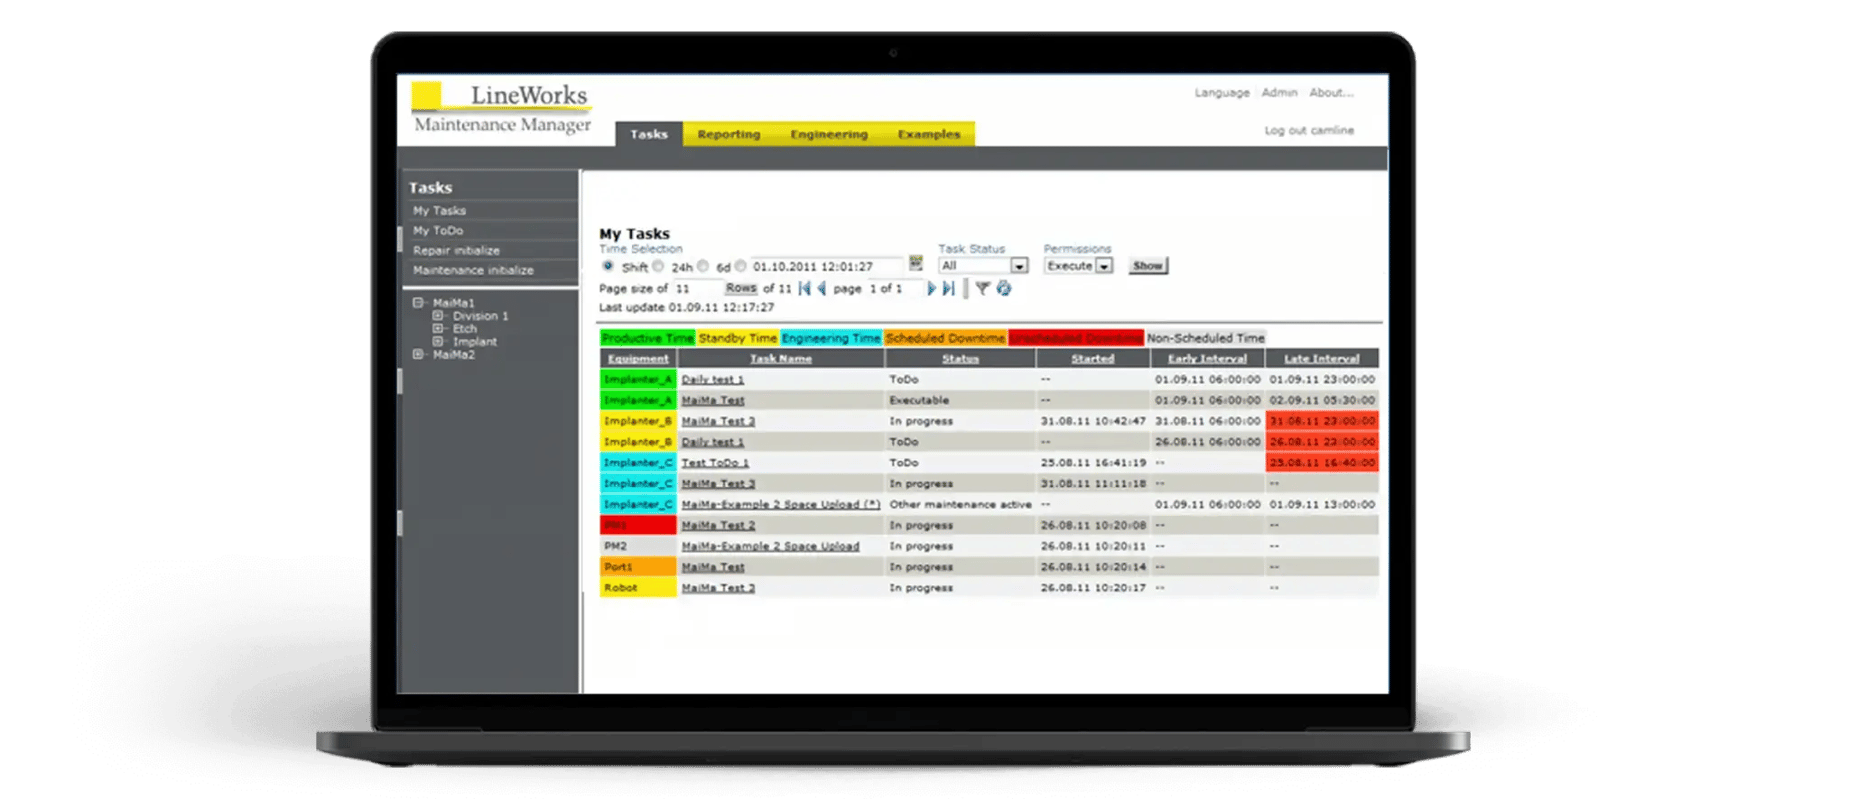Expand the Implant tree node
1849x799 pixels.
(x=438, y=341)
